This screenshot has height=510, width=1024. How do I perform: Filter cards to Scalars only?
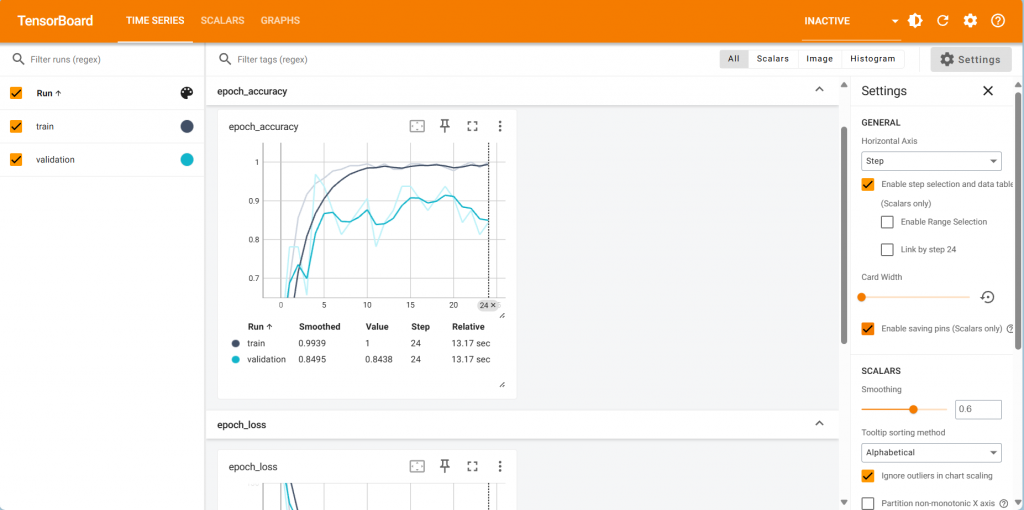coord(773,59)
